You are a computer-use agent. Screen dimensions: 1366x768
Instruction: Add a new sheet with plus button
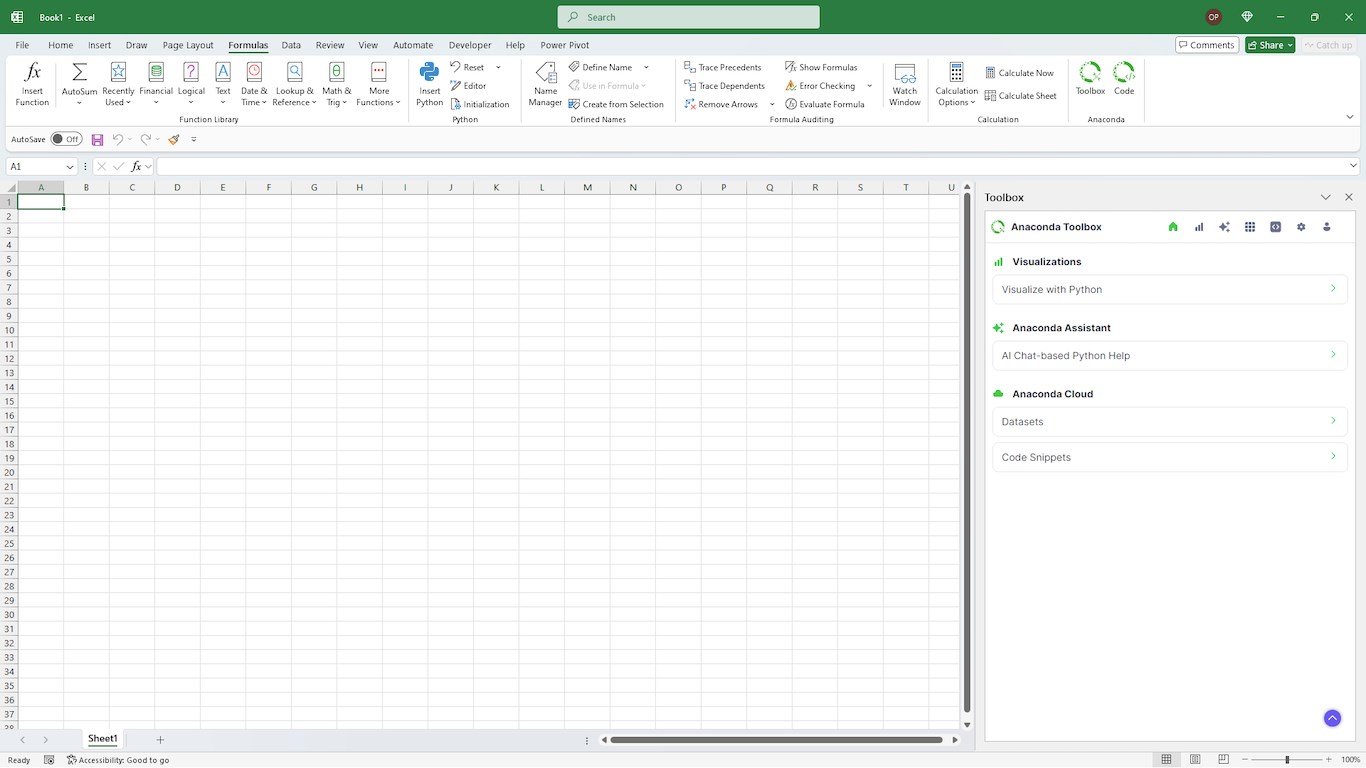point(160,740)
